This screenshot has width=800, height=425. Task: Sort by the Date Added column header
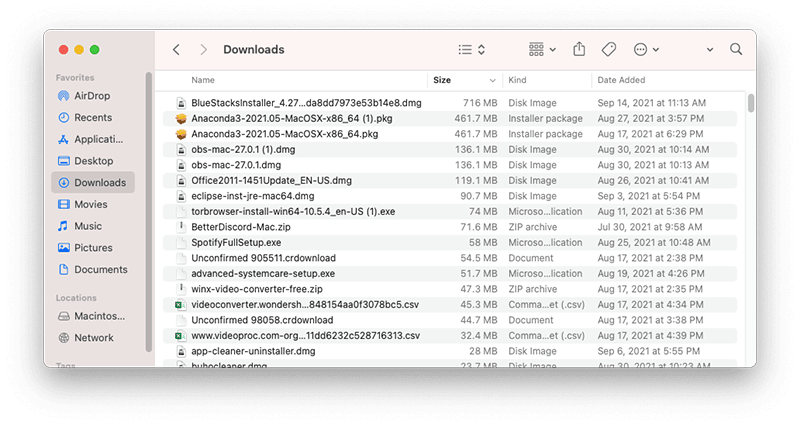621,80
